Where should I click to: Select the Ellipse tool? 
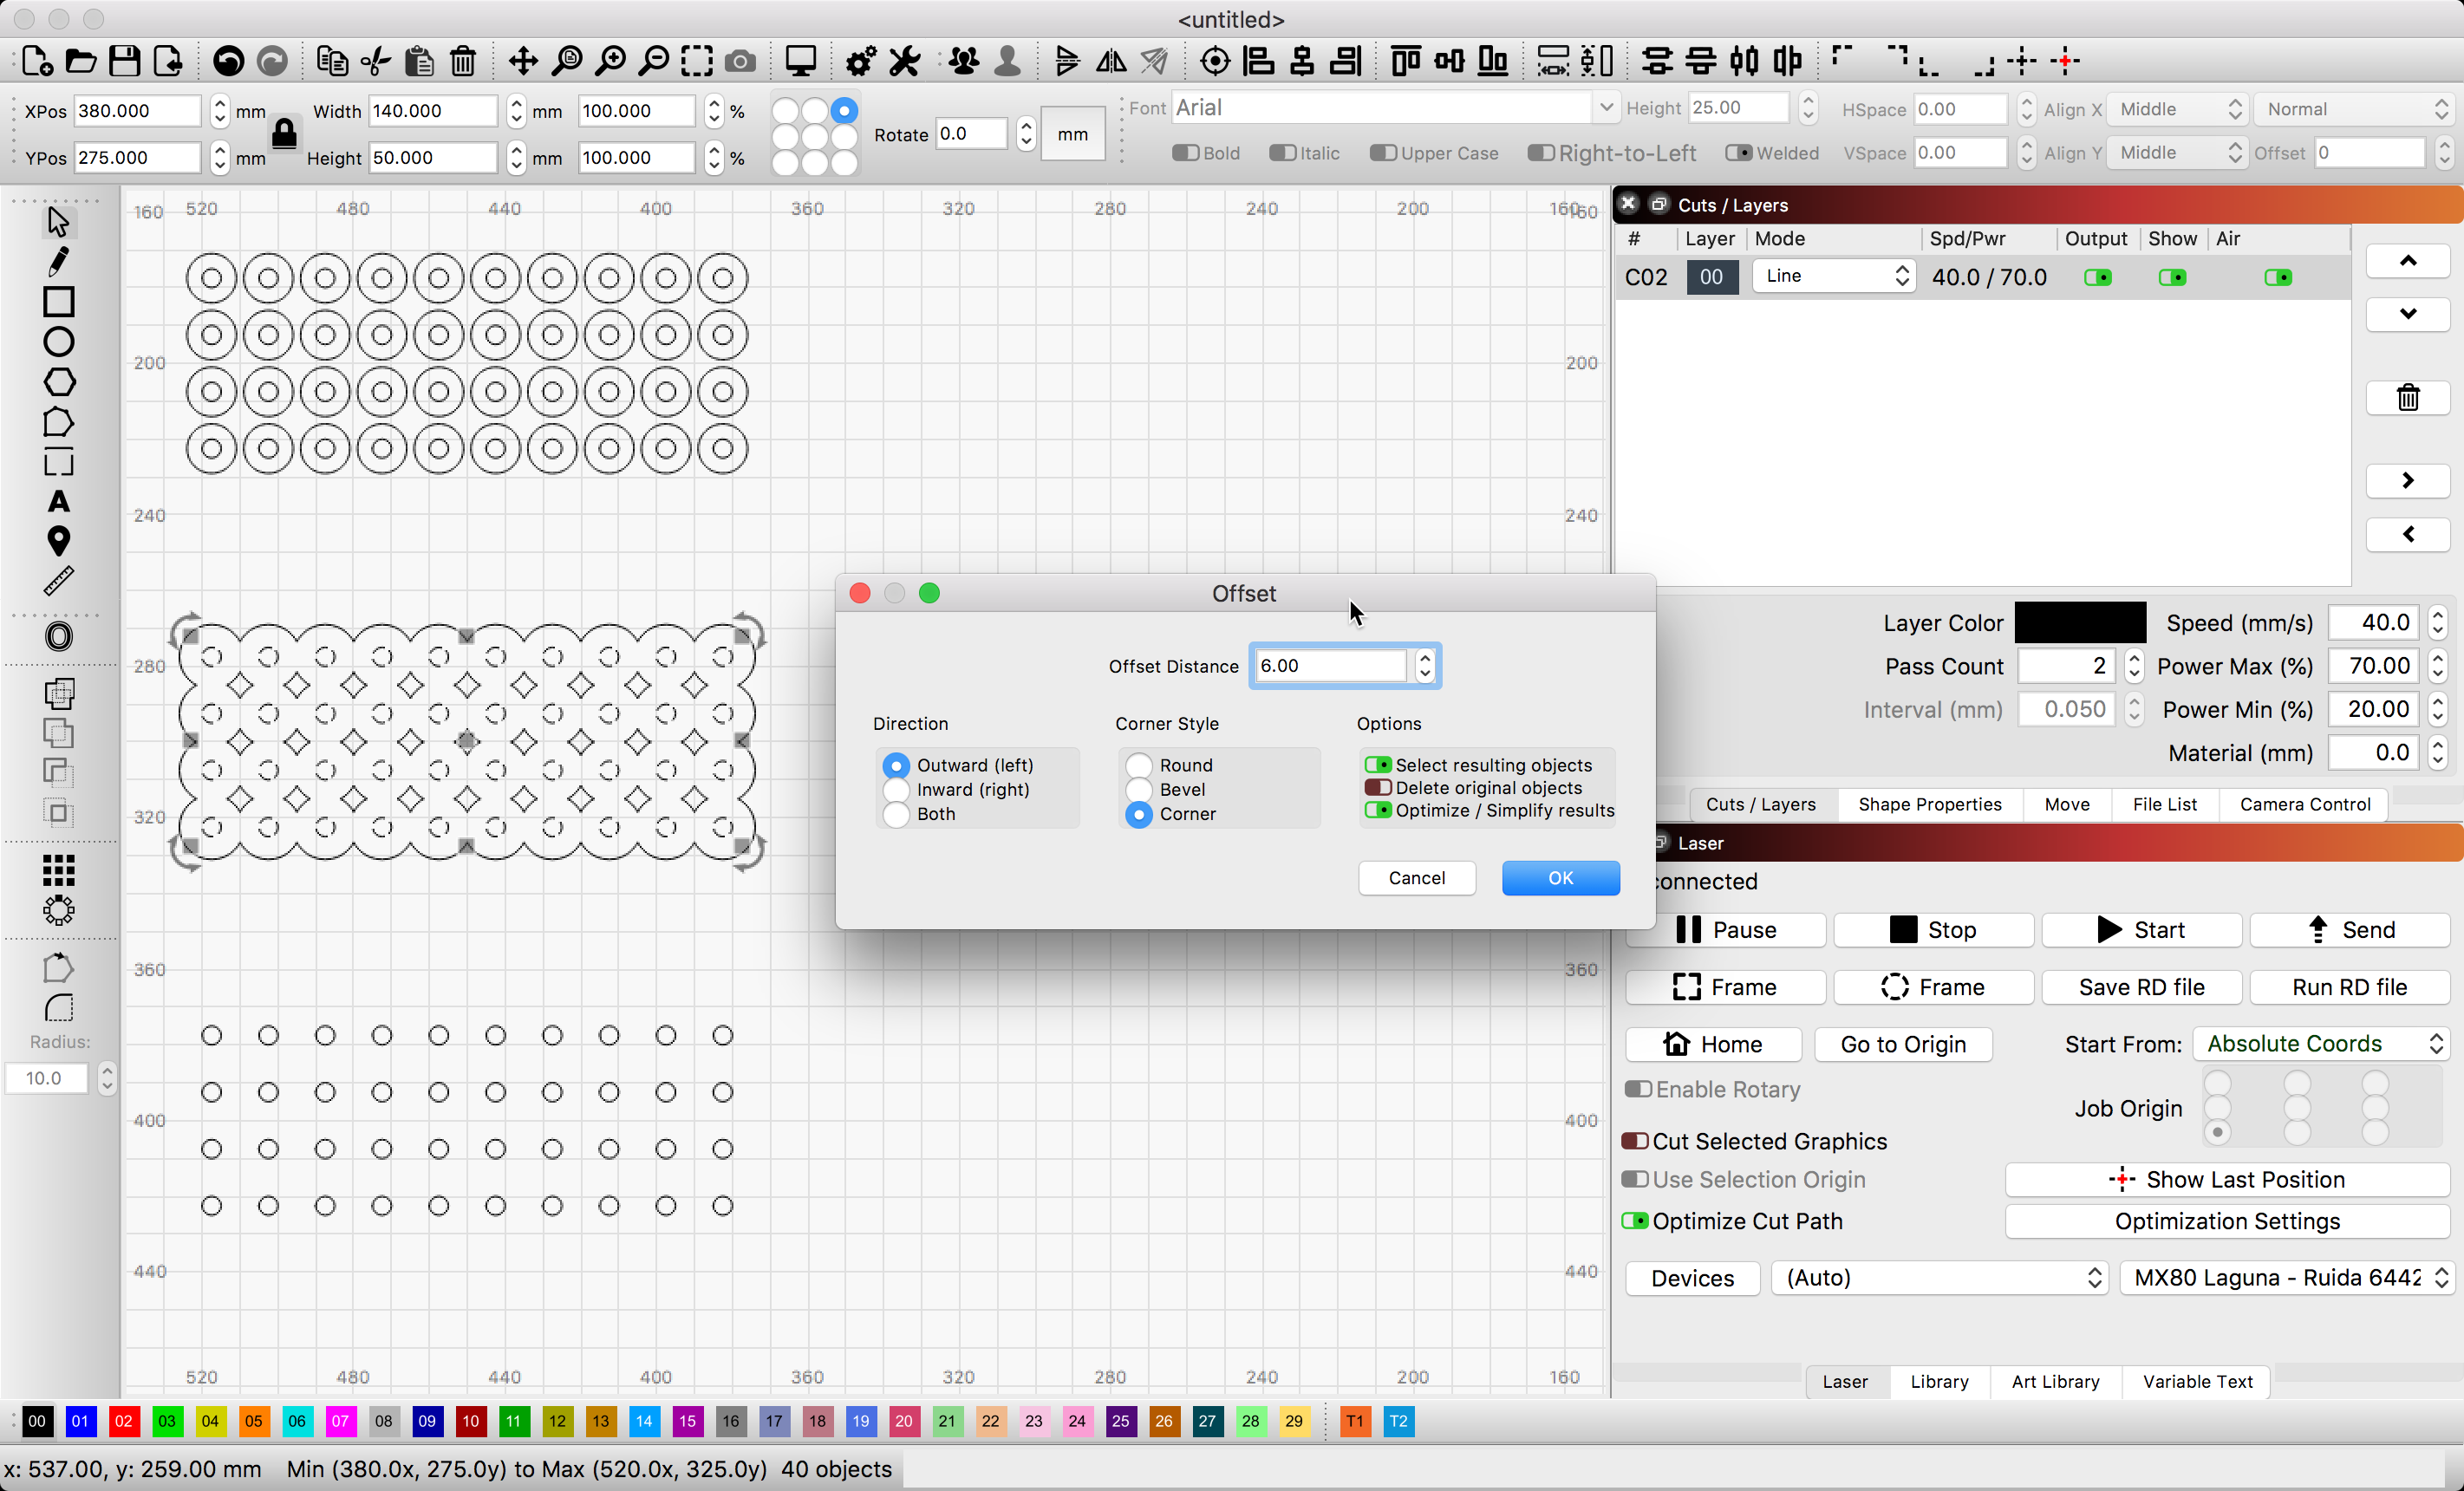click(x=58, y=342)
